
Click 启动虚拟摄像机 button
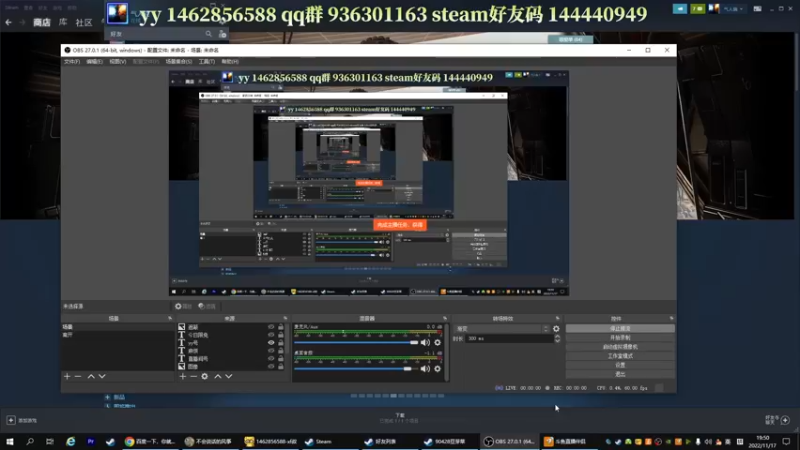620,347
